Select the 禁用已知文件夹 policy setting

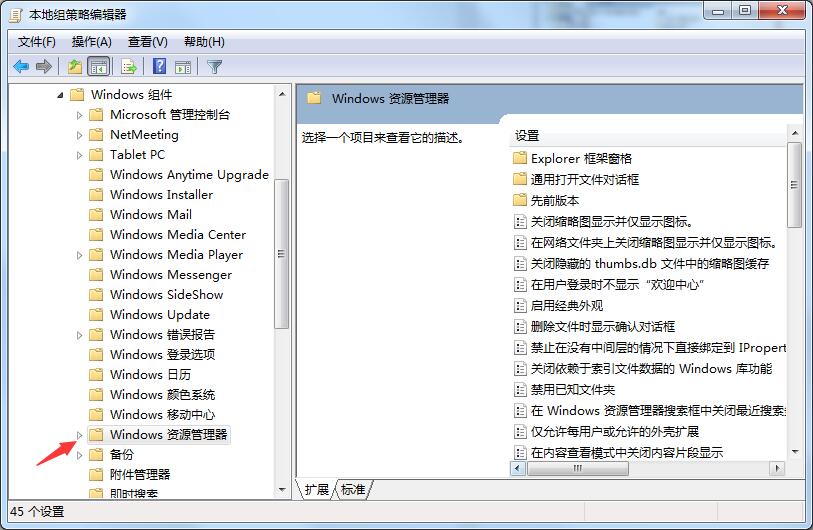(x=572, y=389)
